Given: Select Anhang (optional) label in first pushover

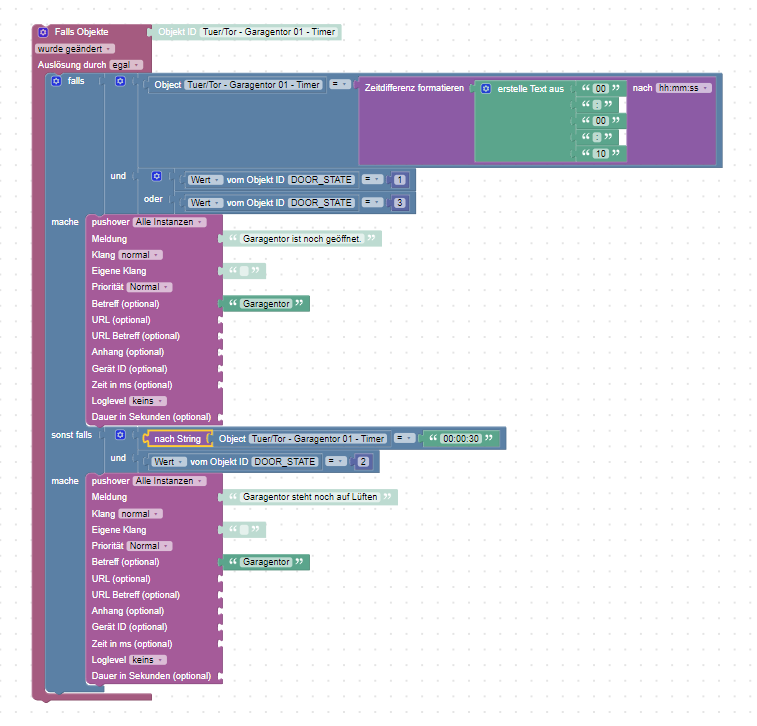Looking at the screenshot, I should [x=128, y=352].
